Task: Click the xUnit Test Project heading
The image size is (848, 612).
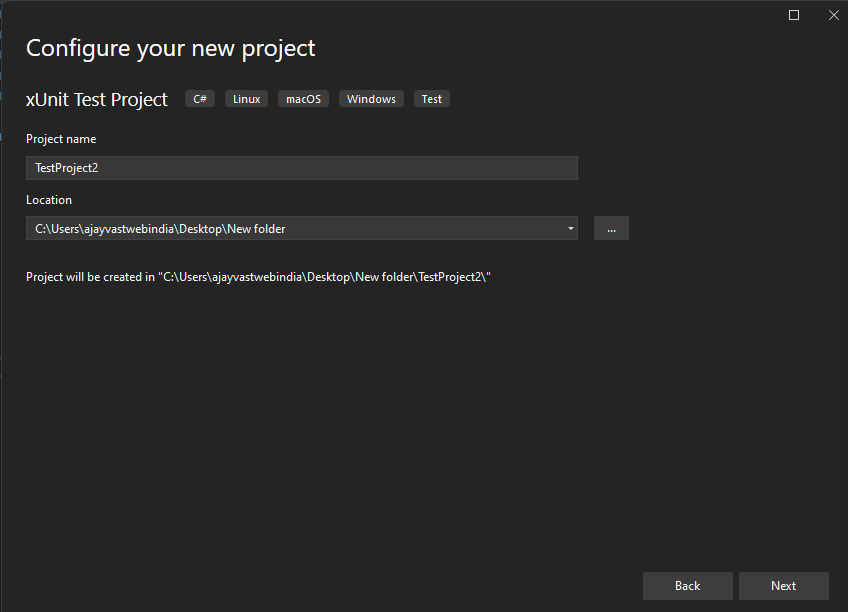Action: [x=97, y=99]
